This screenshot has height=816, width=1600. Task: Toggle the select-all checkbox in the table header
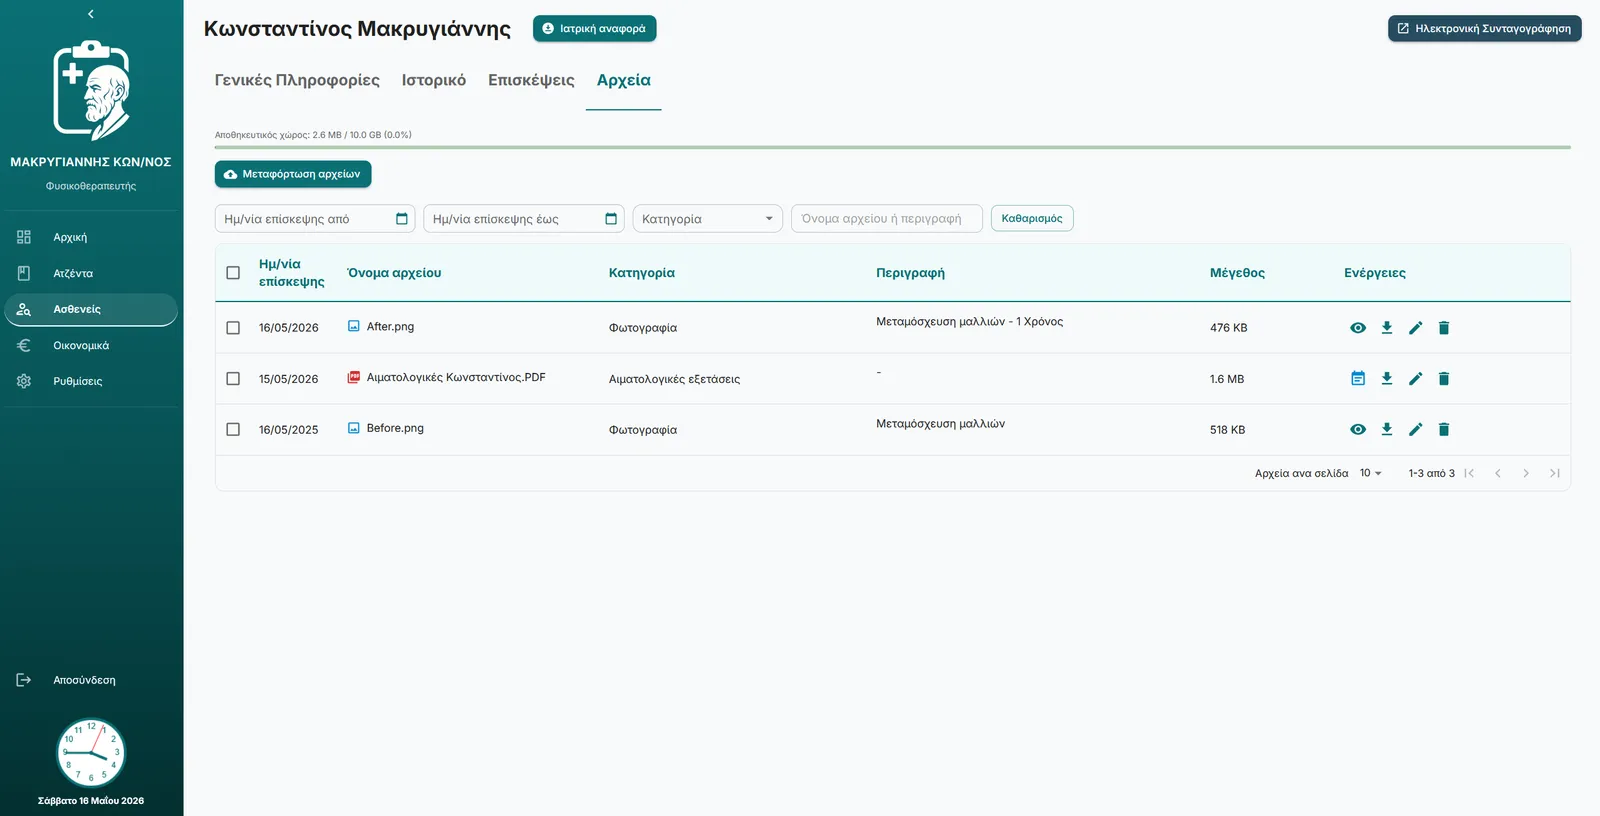pyautogui.click(x=233, y=273)
